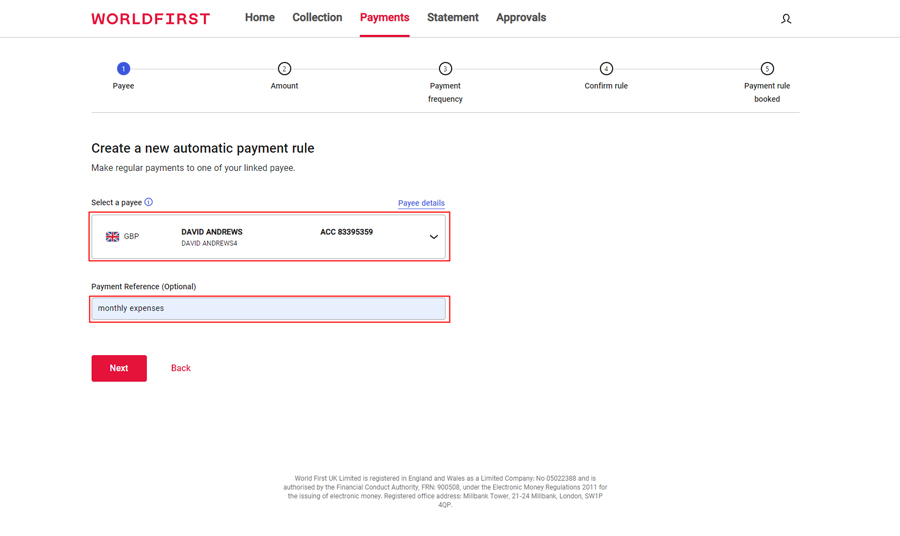Click the WorldFirst logo
Image resolution: width=900 pixels, height=536 pixels.
pos(151,19)
